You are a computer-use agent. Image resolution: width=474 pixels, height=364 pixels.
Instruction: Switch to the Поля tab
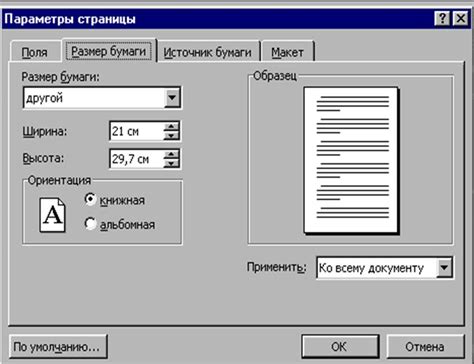(x=35, y=52)
